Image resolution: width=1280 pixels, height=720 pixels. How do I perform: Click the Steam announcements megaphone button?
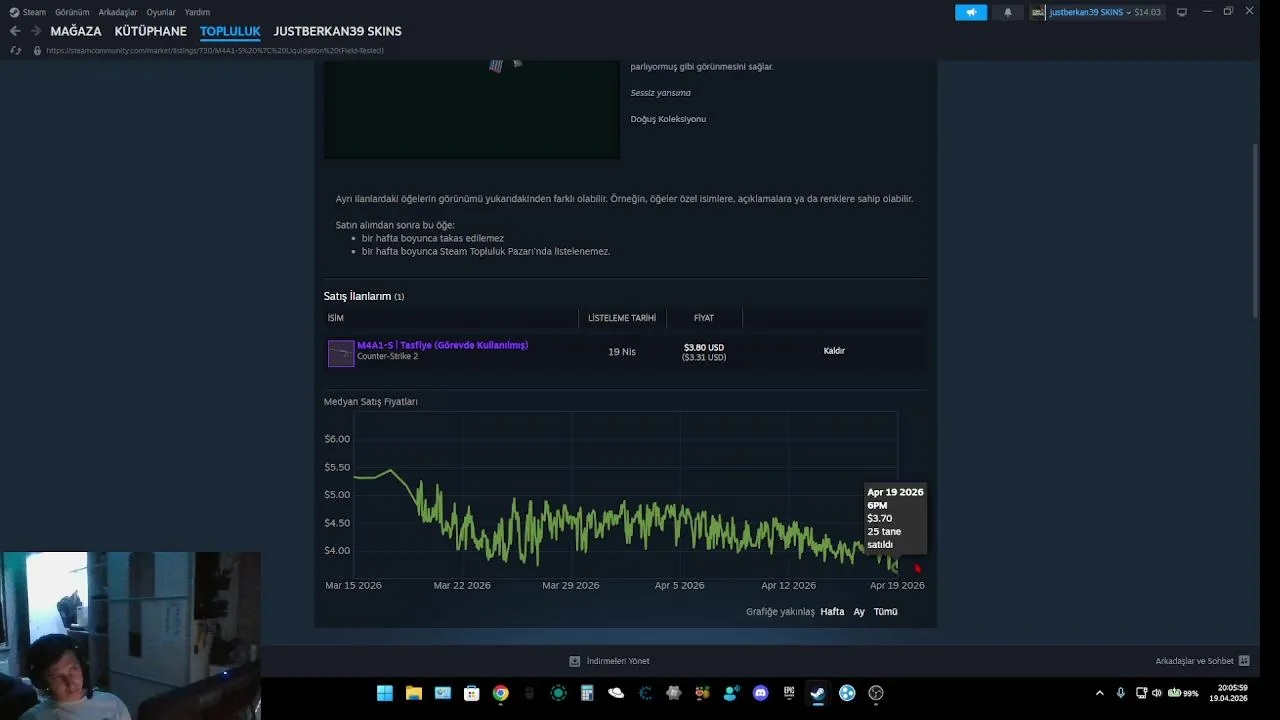coord(970,12)
